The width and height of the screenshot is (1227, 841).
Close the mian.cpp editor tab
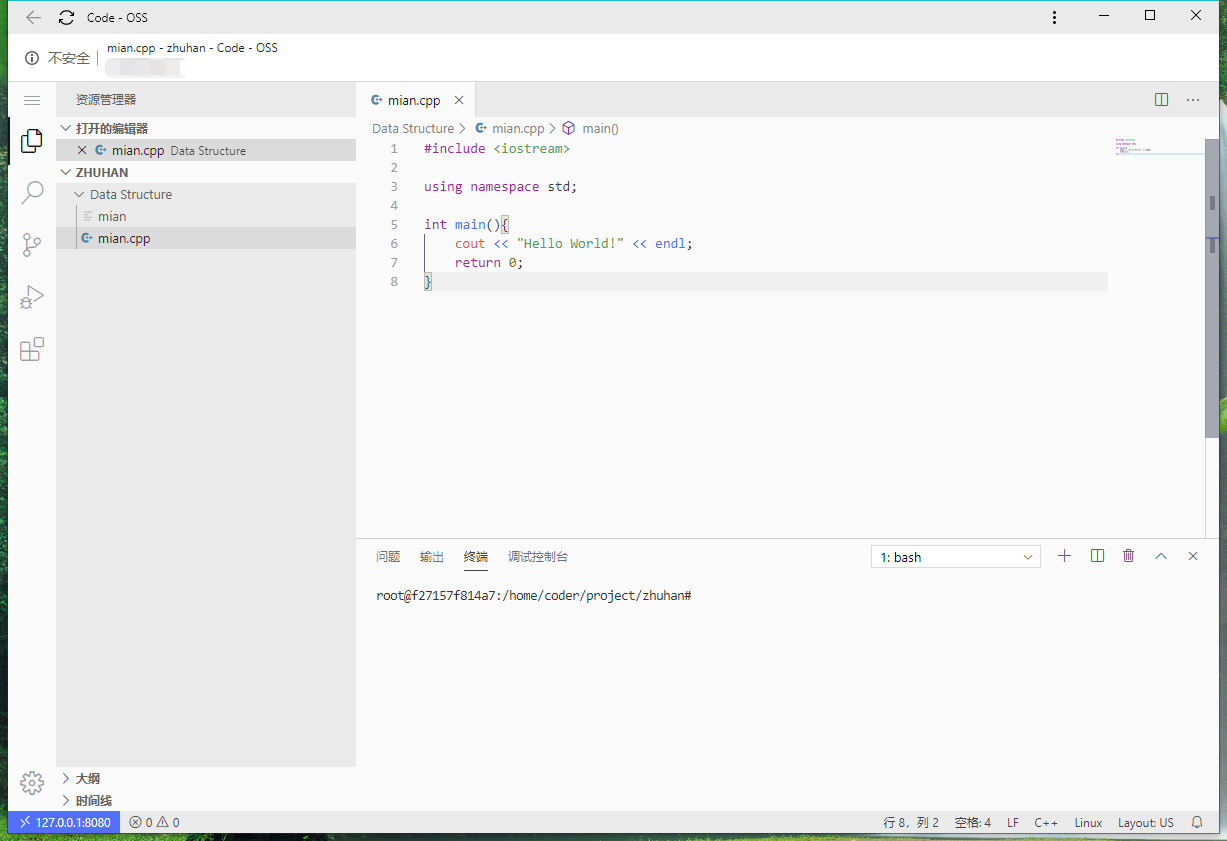[x=459, y=100]
